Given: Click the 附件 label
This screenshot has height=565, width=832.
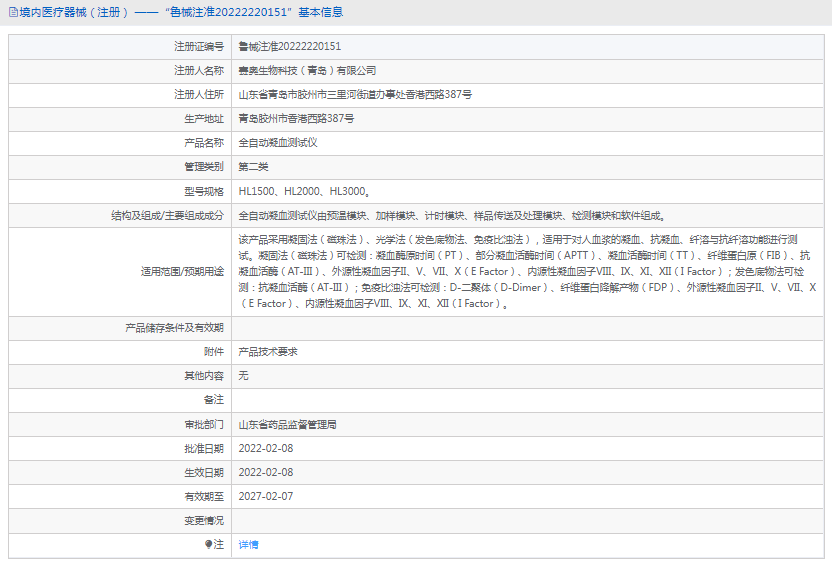Looking at the screenshot, I should 214,352.
